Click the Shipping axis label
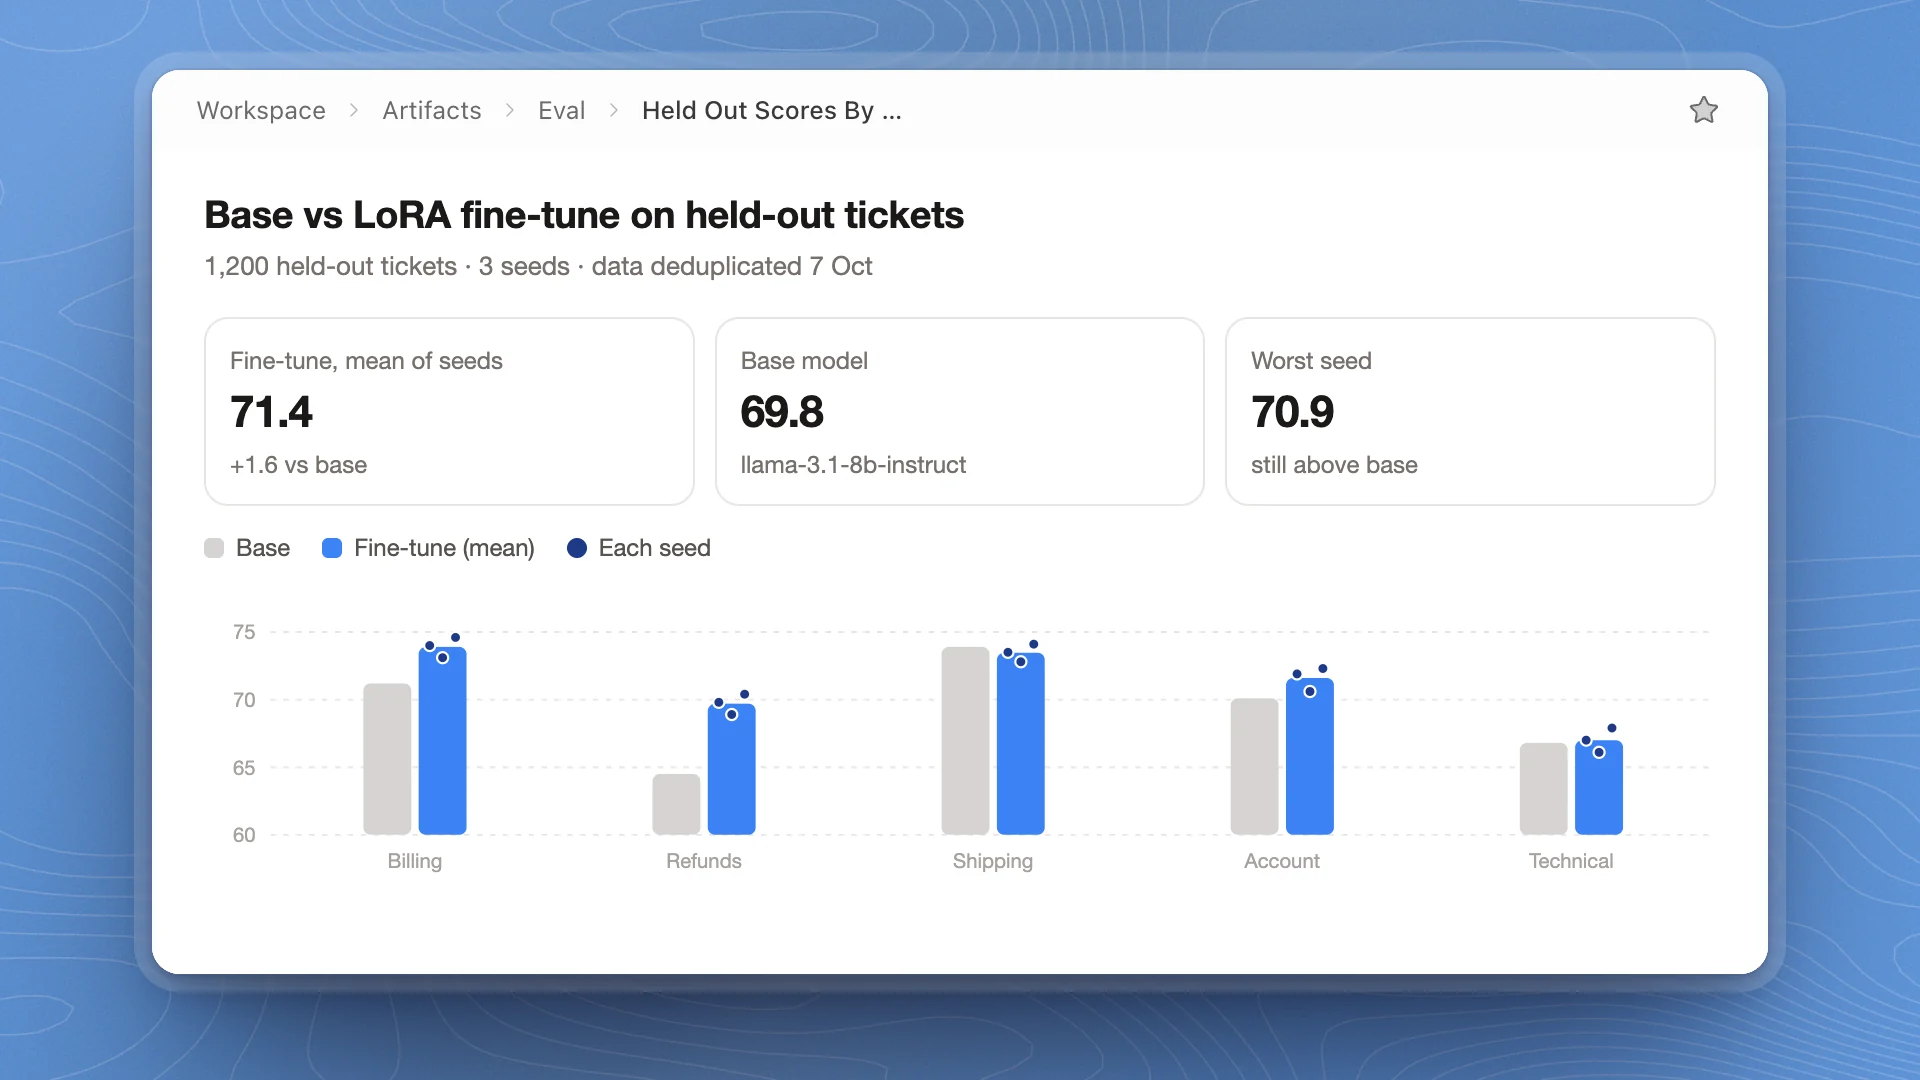1920x1080 pixels. (992, 861)
